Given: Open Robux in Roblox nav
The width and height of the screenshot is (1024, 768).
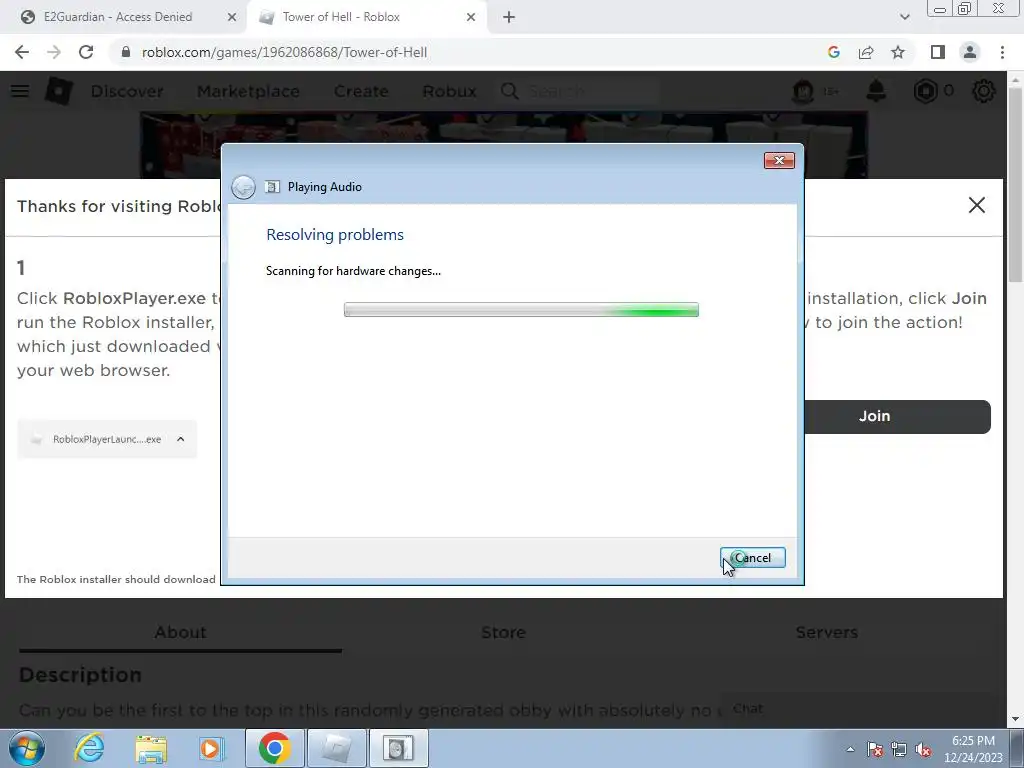Looking at the screenshot, I should 449,91.
